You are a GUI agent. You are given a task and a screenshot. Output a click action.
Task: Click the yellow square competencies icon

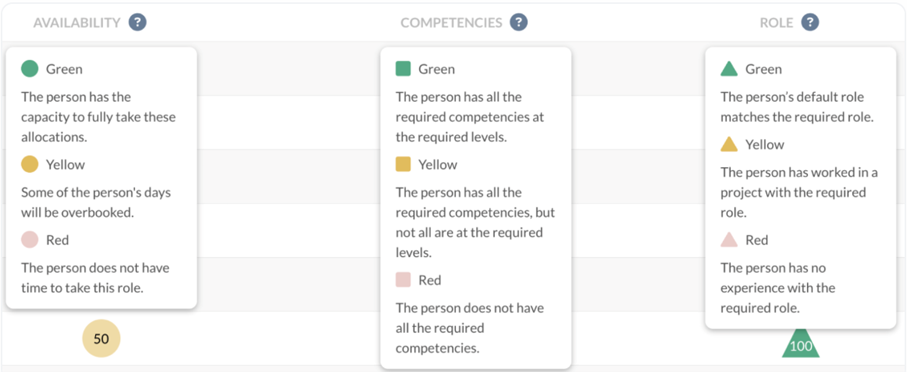[x=403, y=164]
